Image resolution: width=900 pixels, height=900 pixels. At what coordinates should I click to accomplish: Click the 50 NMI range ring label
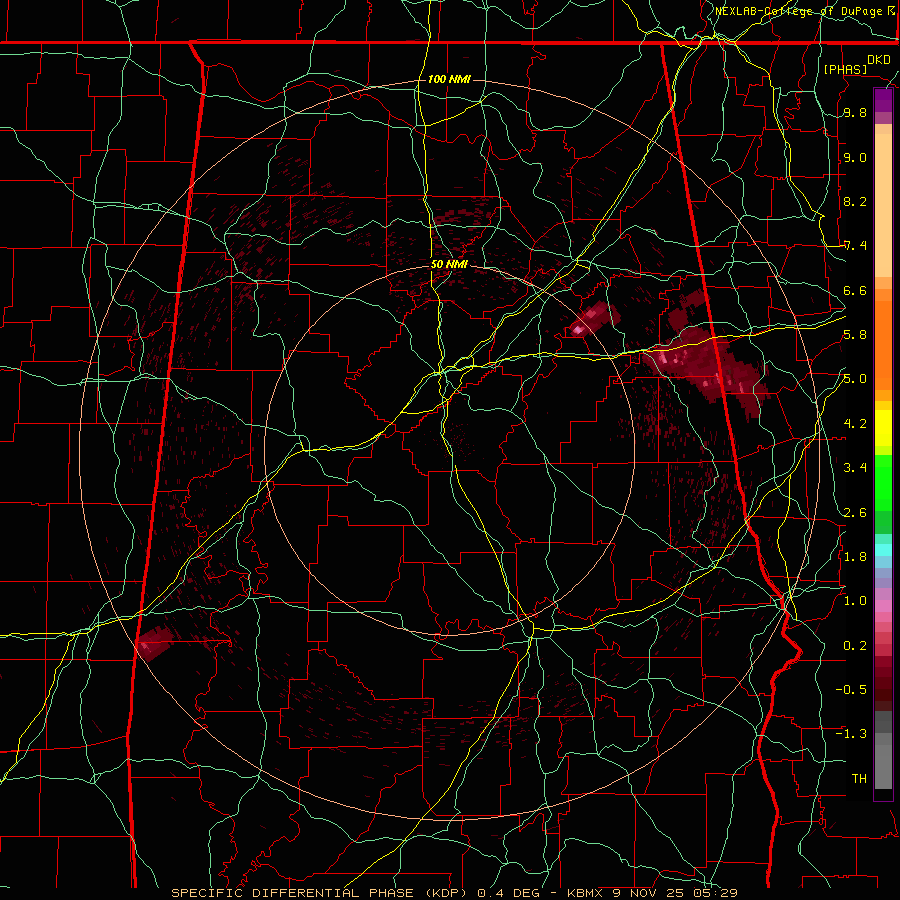pos(449,265)
